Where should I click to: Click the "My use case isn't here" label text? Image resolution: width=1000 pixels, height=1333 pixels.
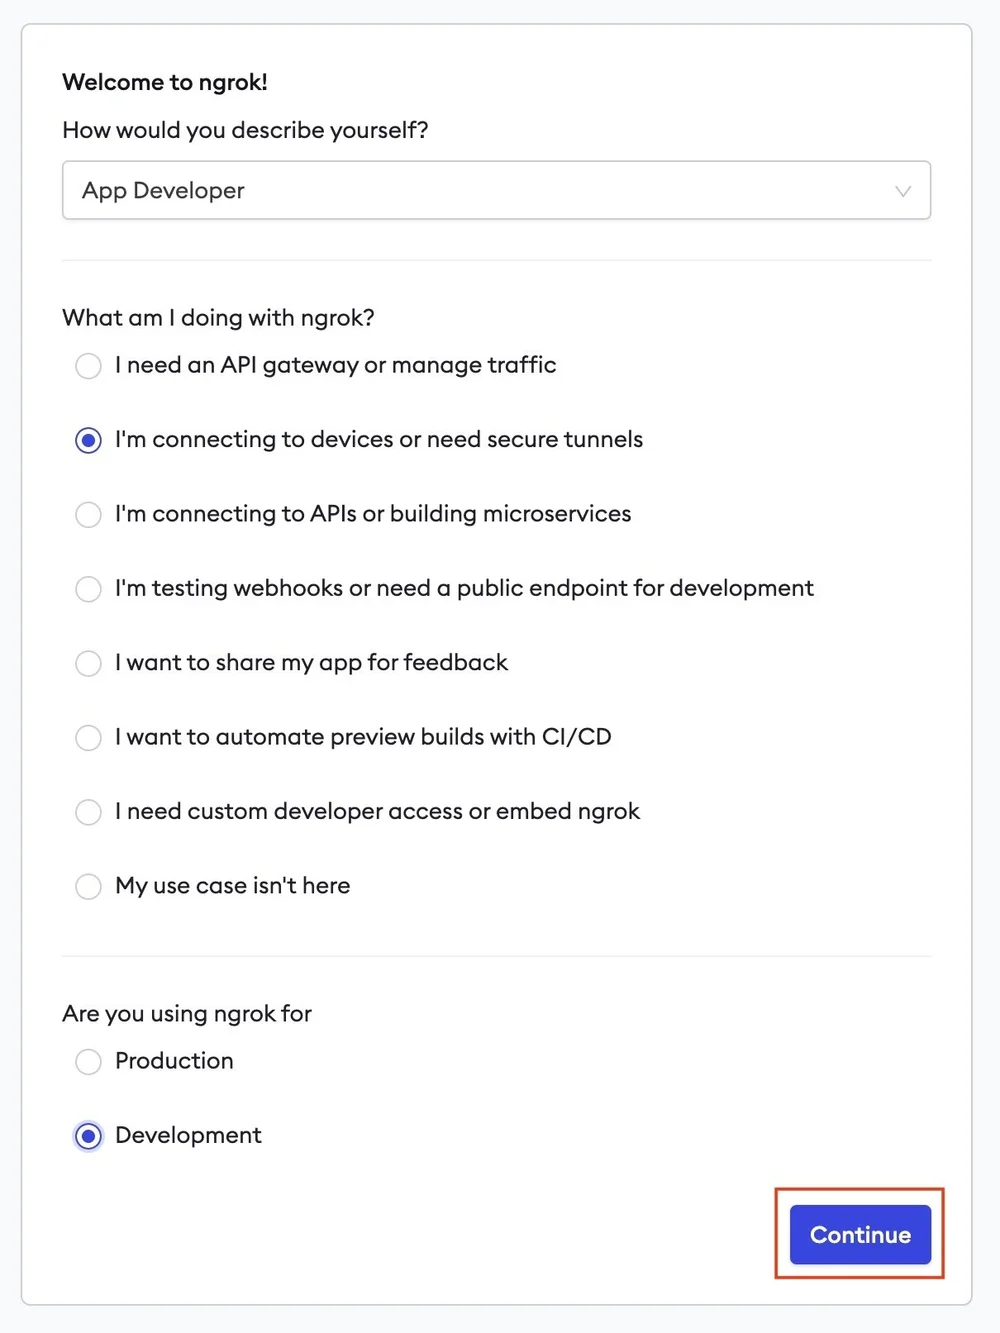coord(232,886)
